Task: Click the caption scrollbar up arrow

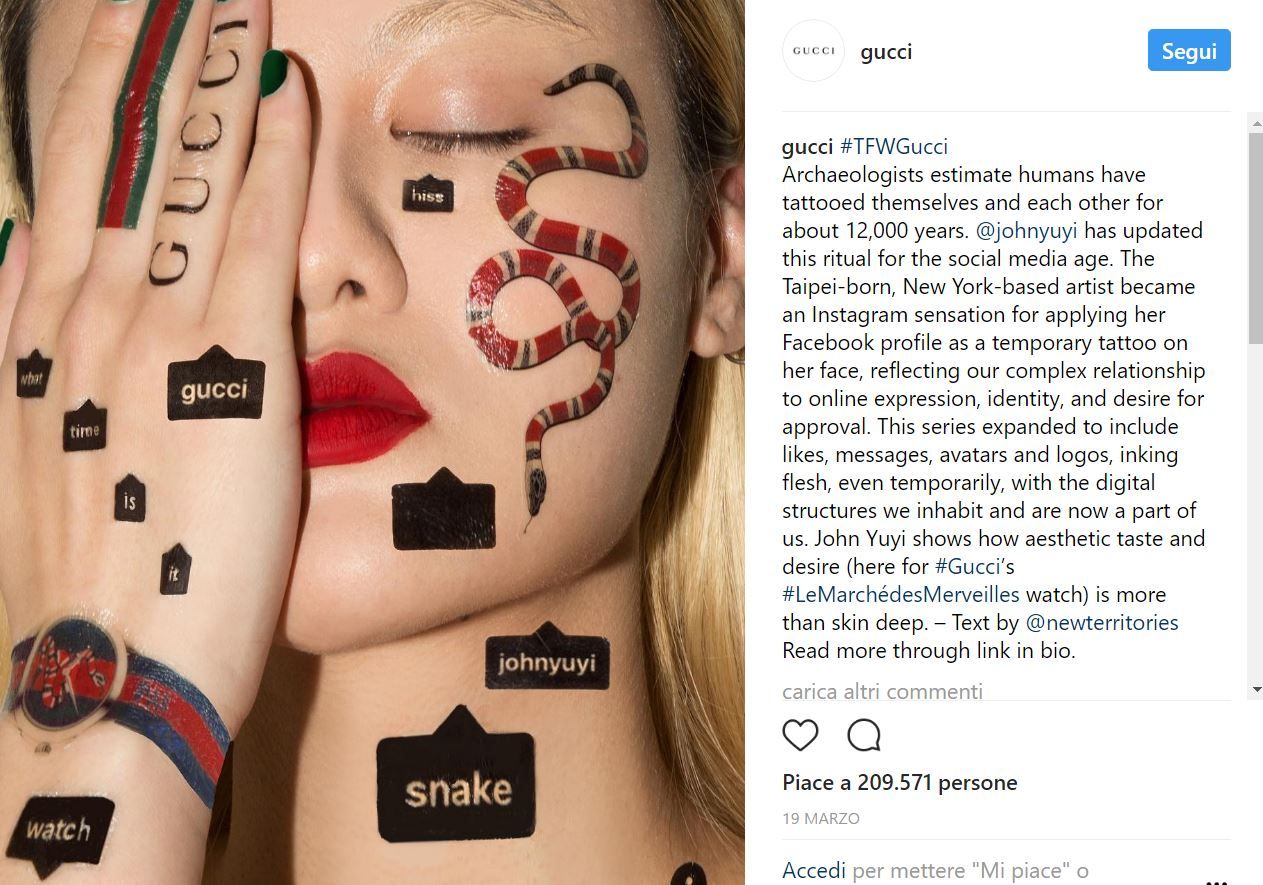Action: point(1255,121)
